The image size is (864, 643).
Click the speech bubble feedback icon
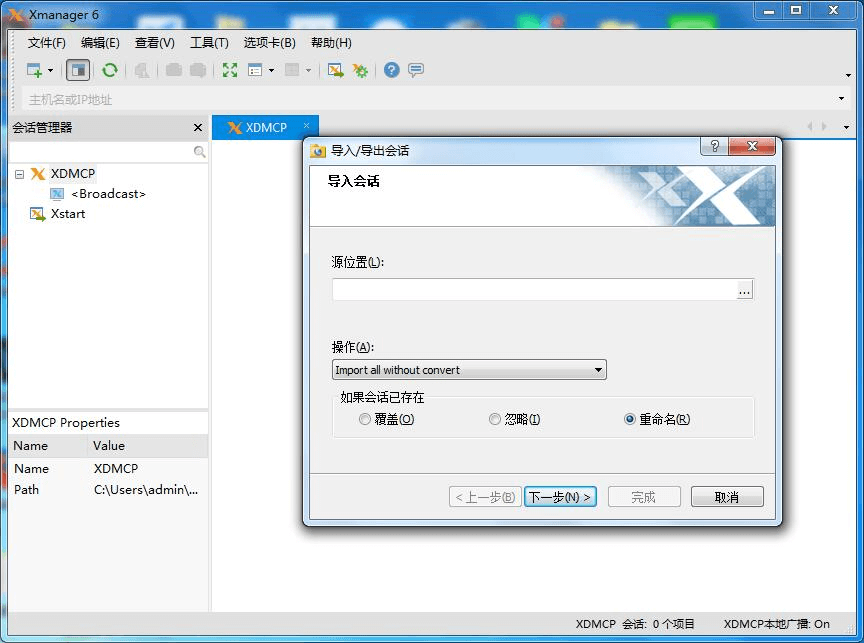416,70
